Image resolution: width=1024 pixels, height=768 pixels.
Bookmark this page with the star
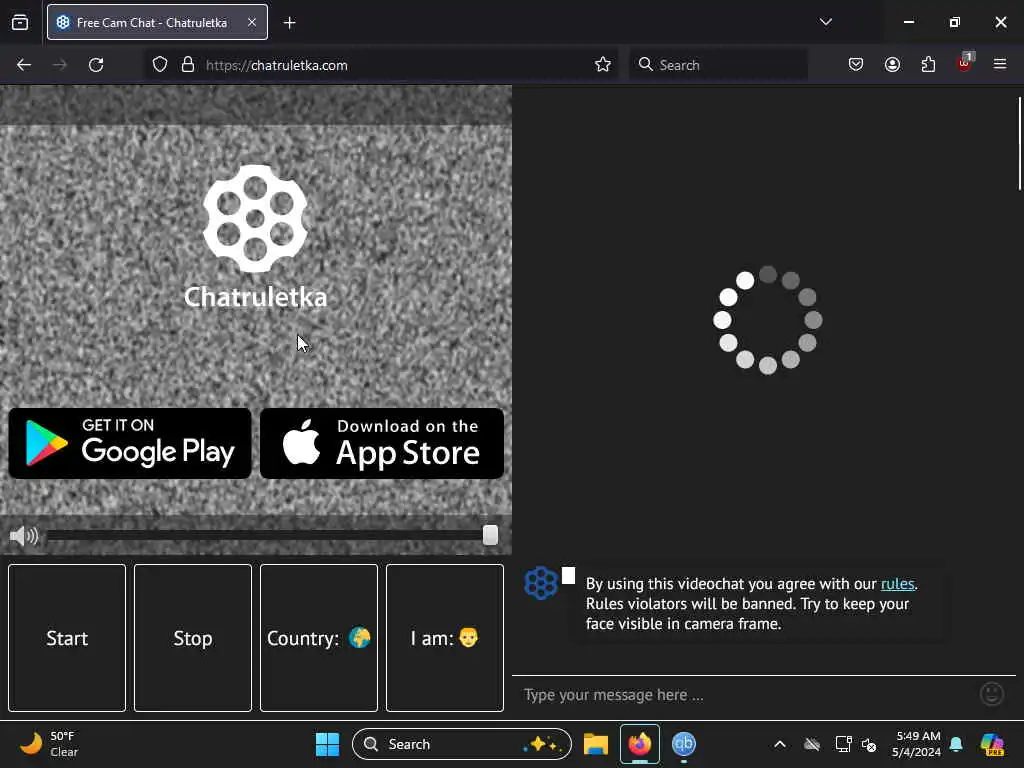click(603, 65)
